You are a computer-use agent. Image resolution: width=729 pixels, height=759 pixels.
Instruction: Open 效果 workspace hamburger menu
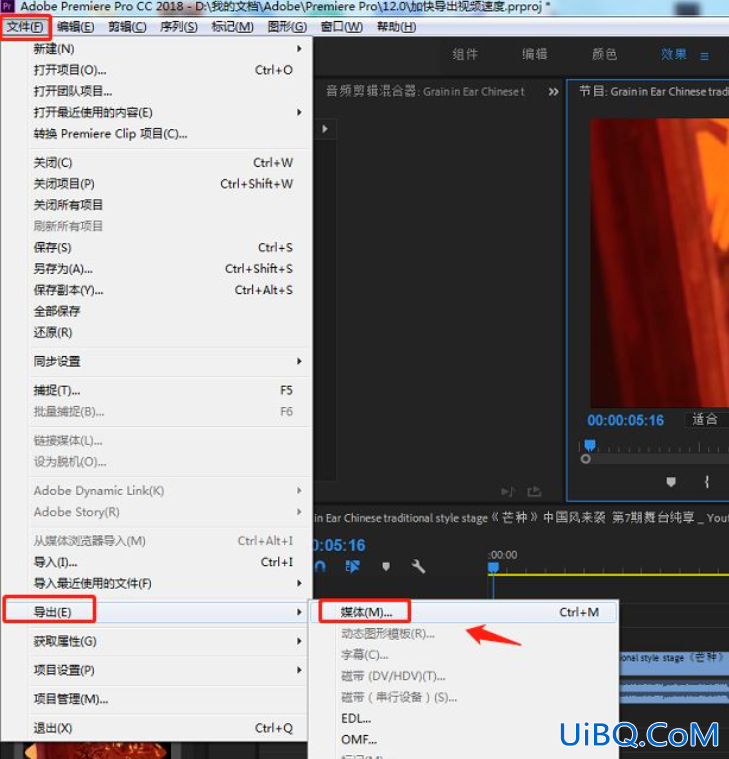click(704, 57)
